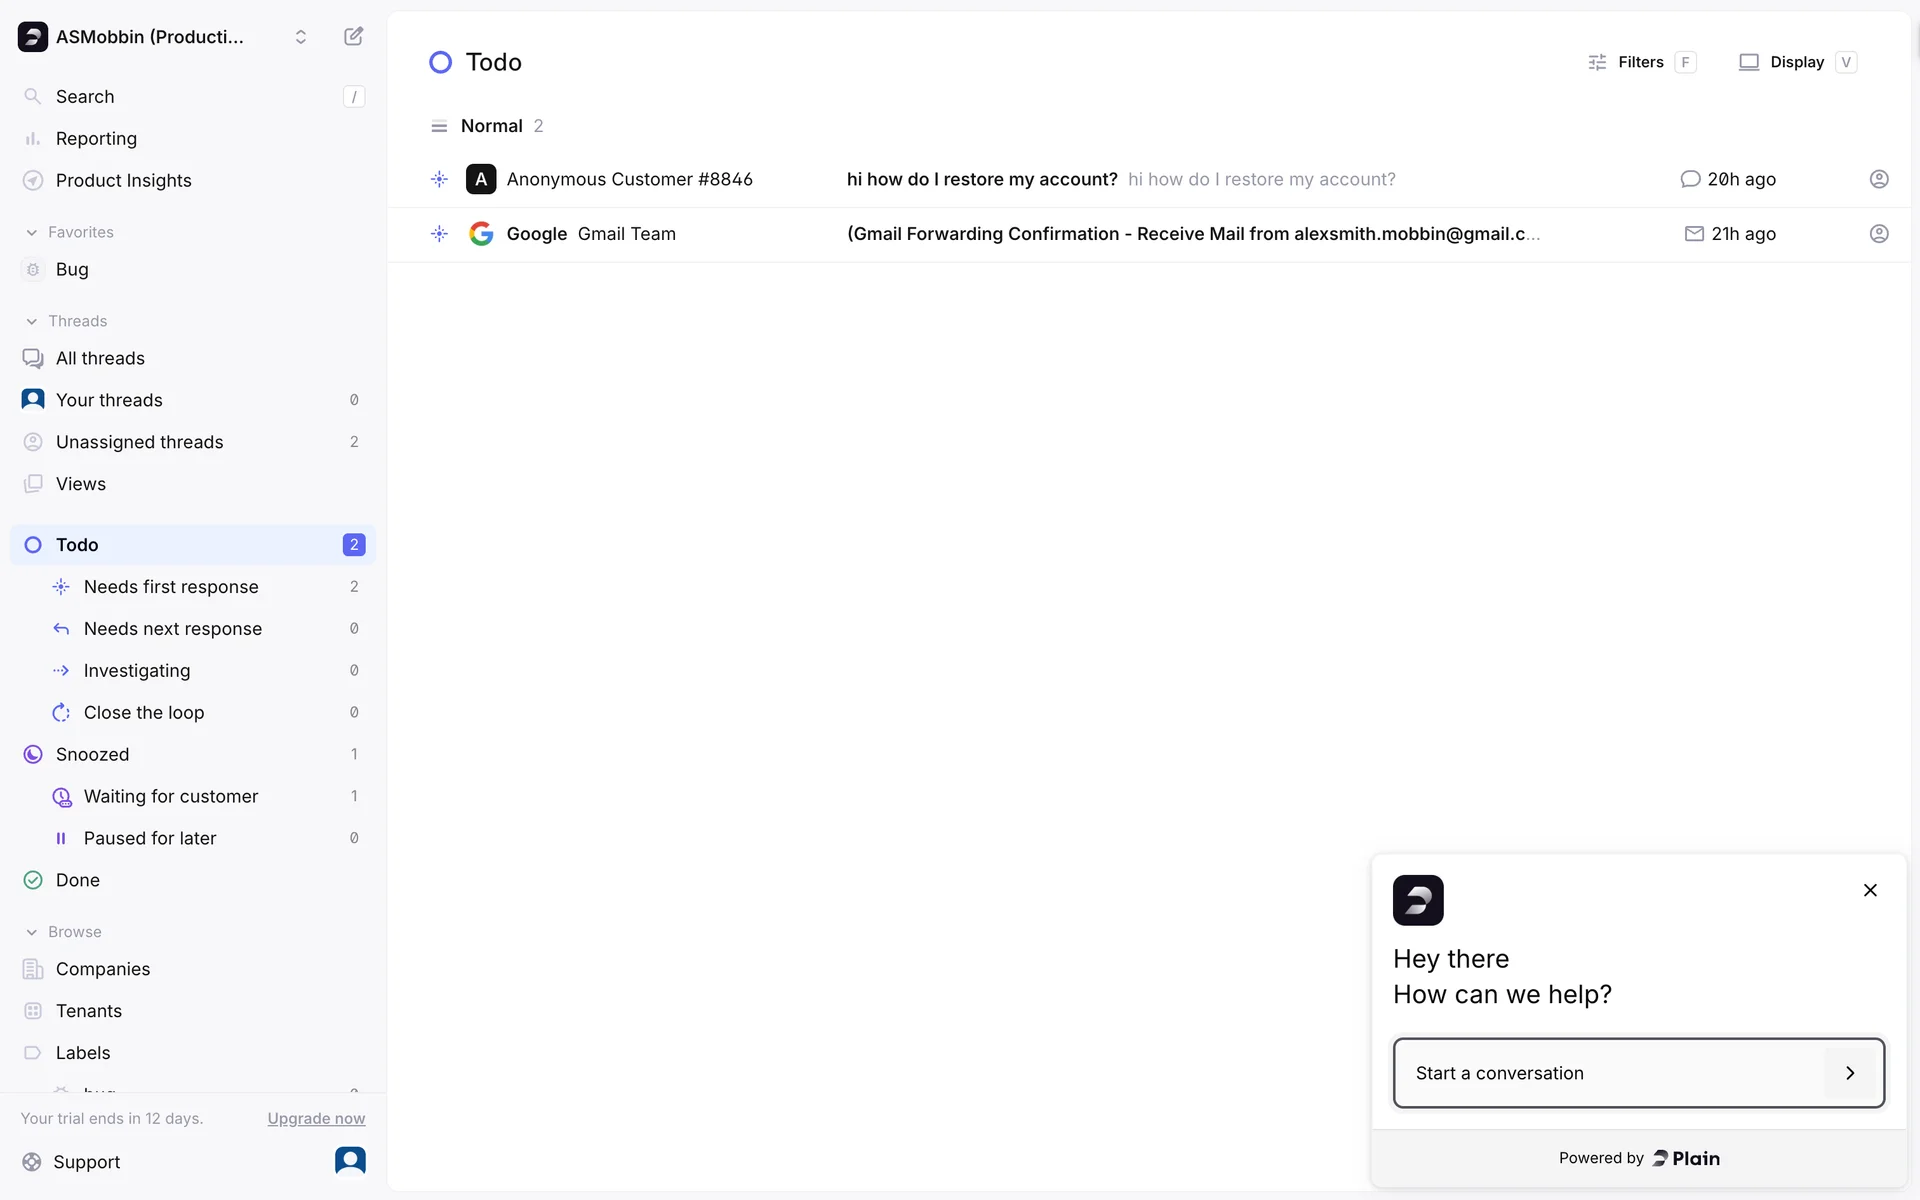1920x1200 pixels.
Task: Open the restore my account thread
Action: pyautogui.click(x=981, y=179)
